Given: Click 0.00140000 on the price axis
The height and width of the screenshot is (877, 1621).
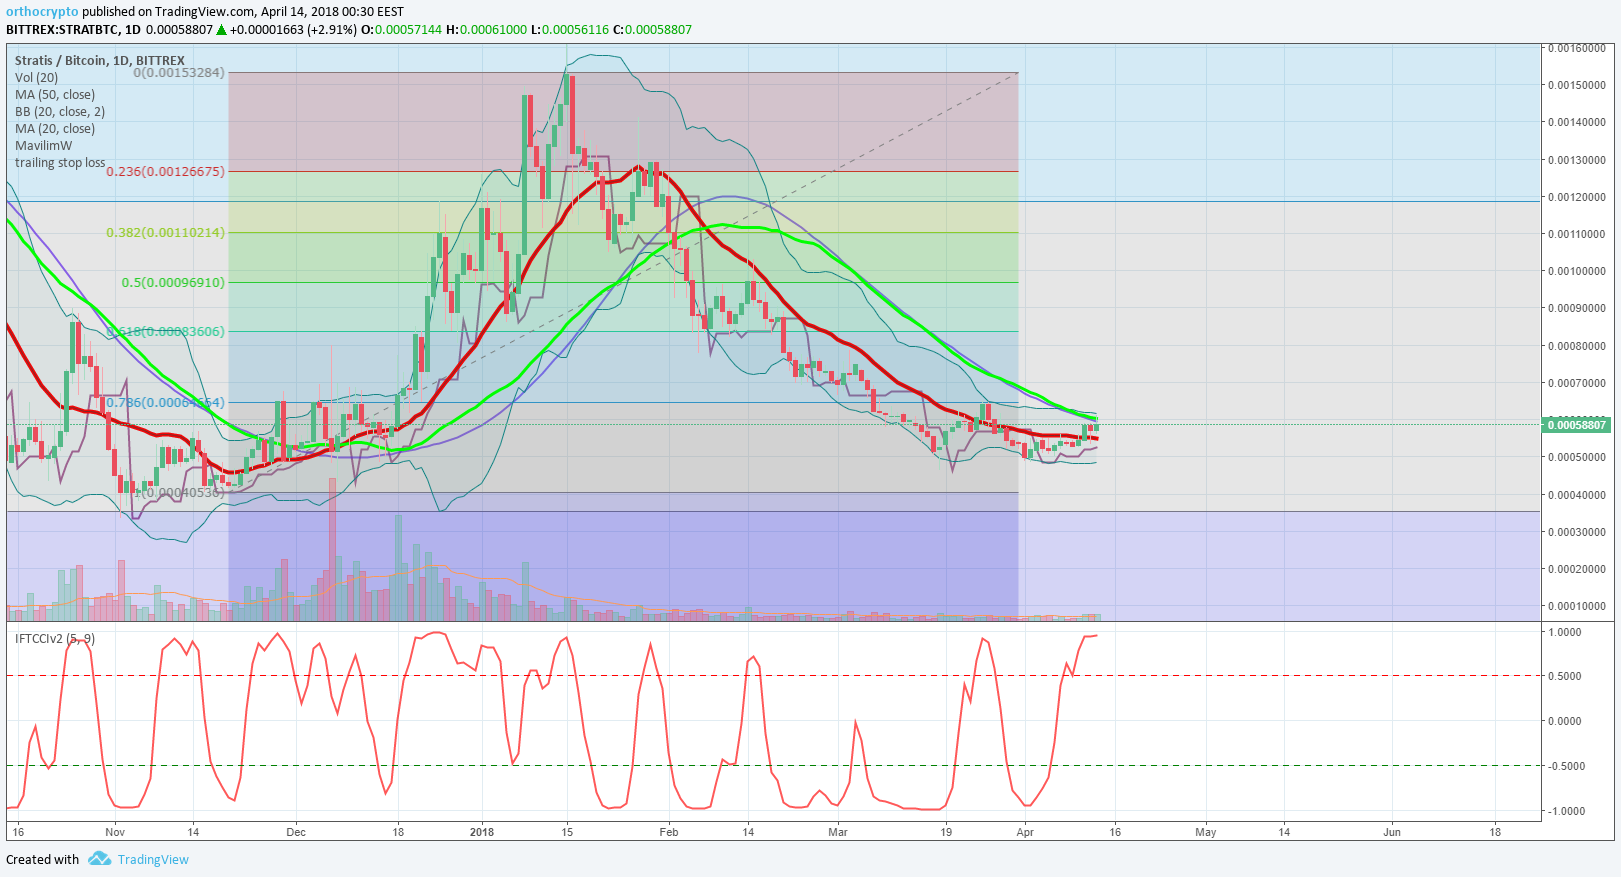Looking at the screenshot, I should click(1577, 122).
